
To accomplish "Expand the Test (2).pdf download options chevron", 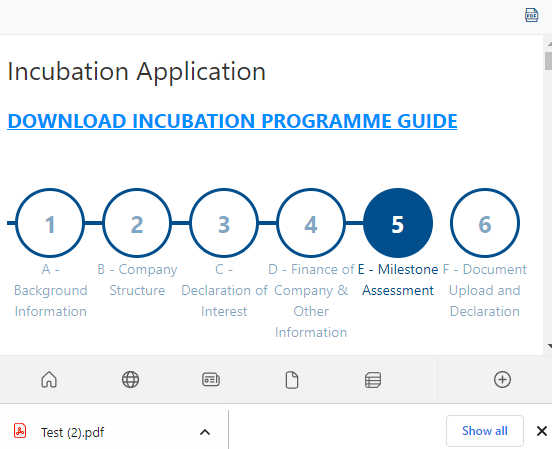I will pos(205,432).
